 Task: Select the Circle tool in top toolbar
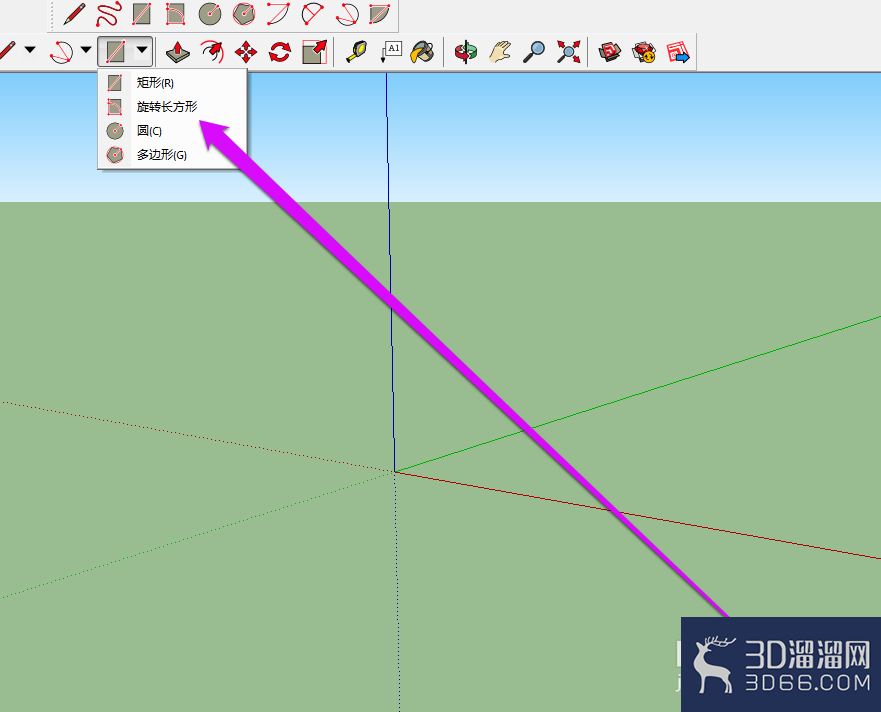[210, 14]
